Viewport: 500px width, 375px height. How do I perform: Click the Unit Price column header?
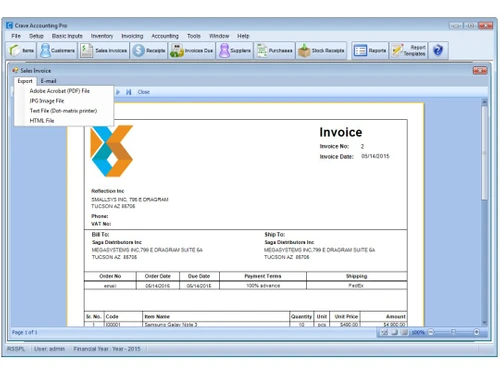coord(346,316)
